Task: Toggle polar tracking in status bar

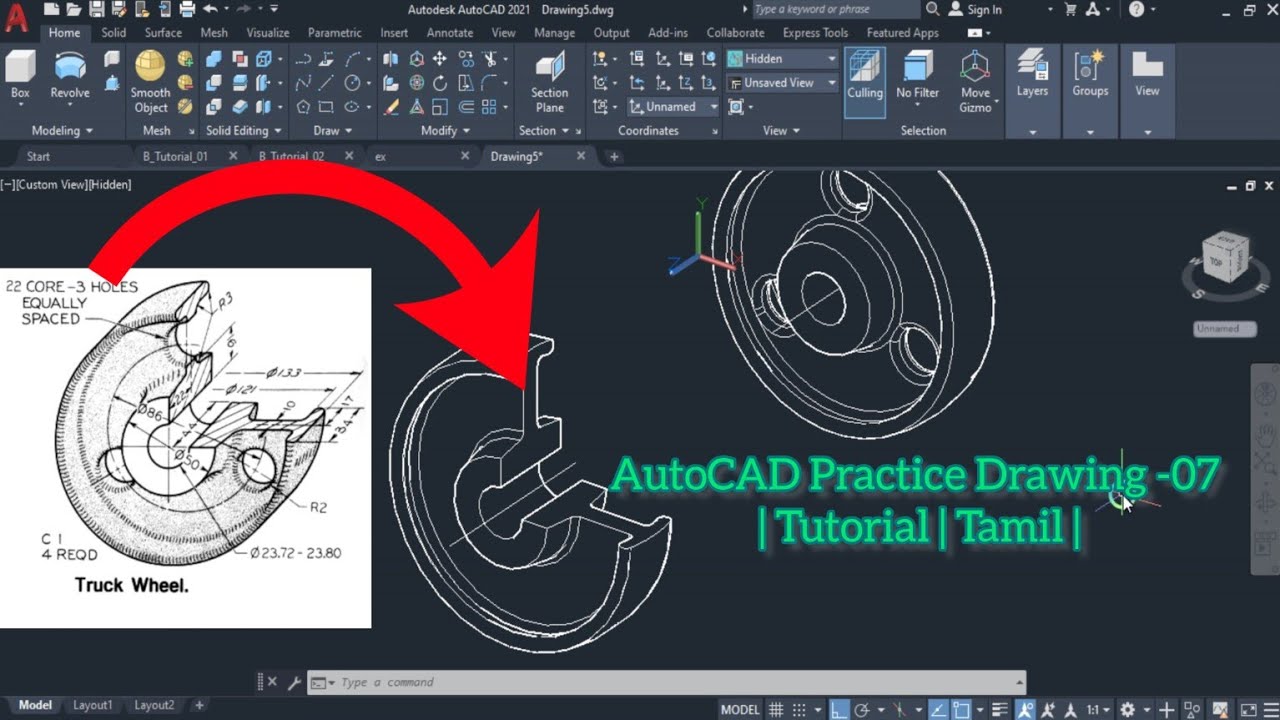Action: click(862, 709)
